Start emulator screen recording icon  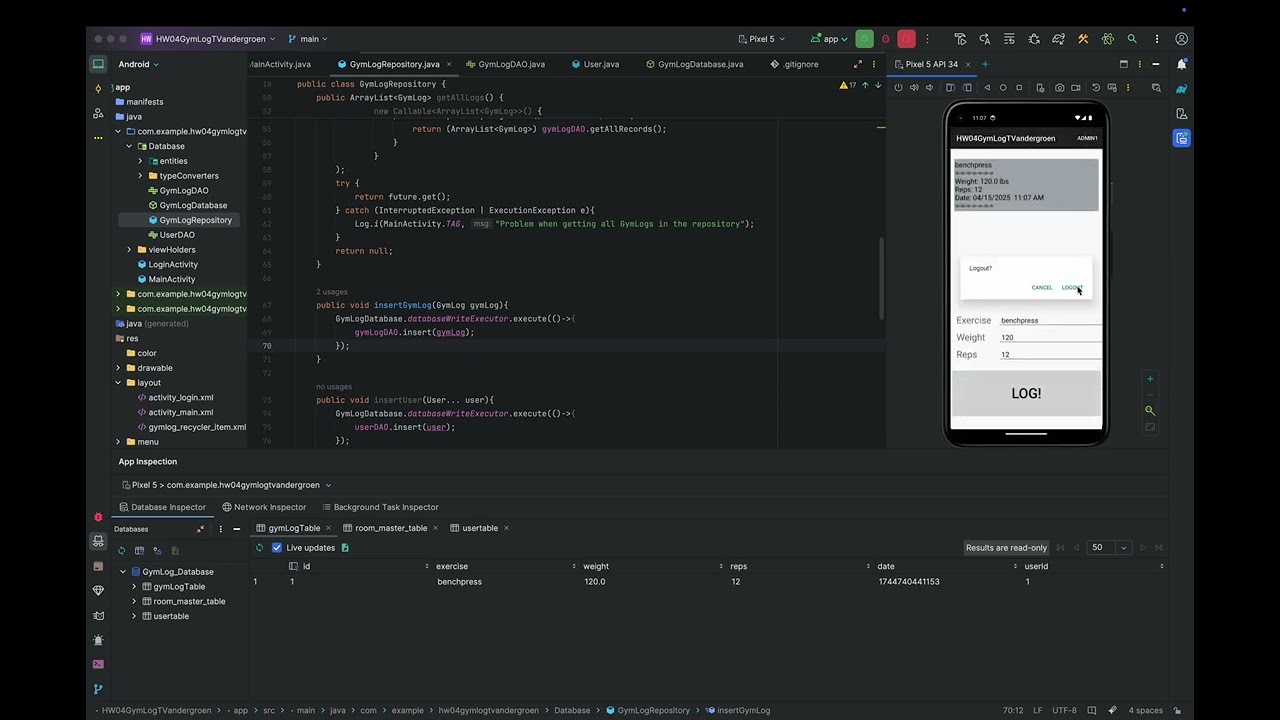[x=1075, y=88]
